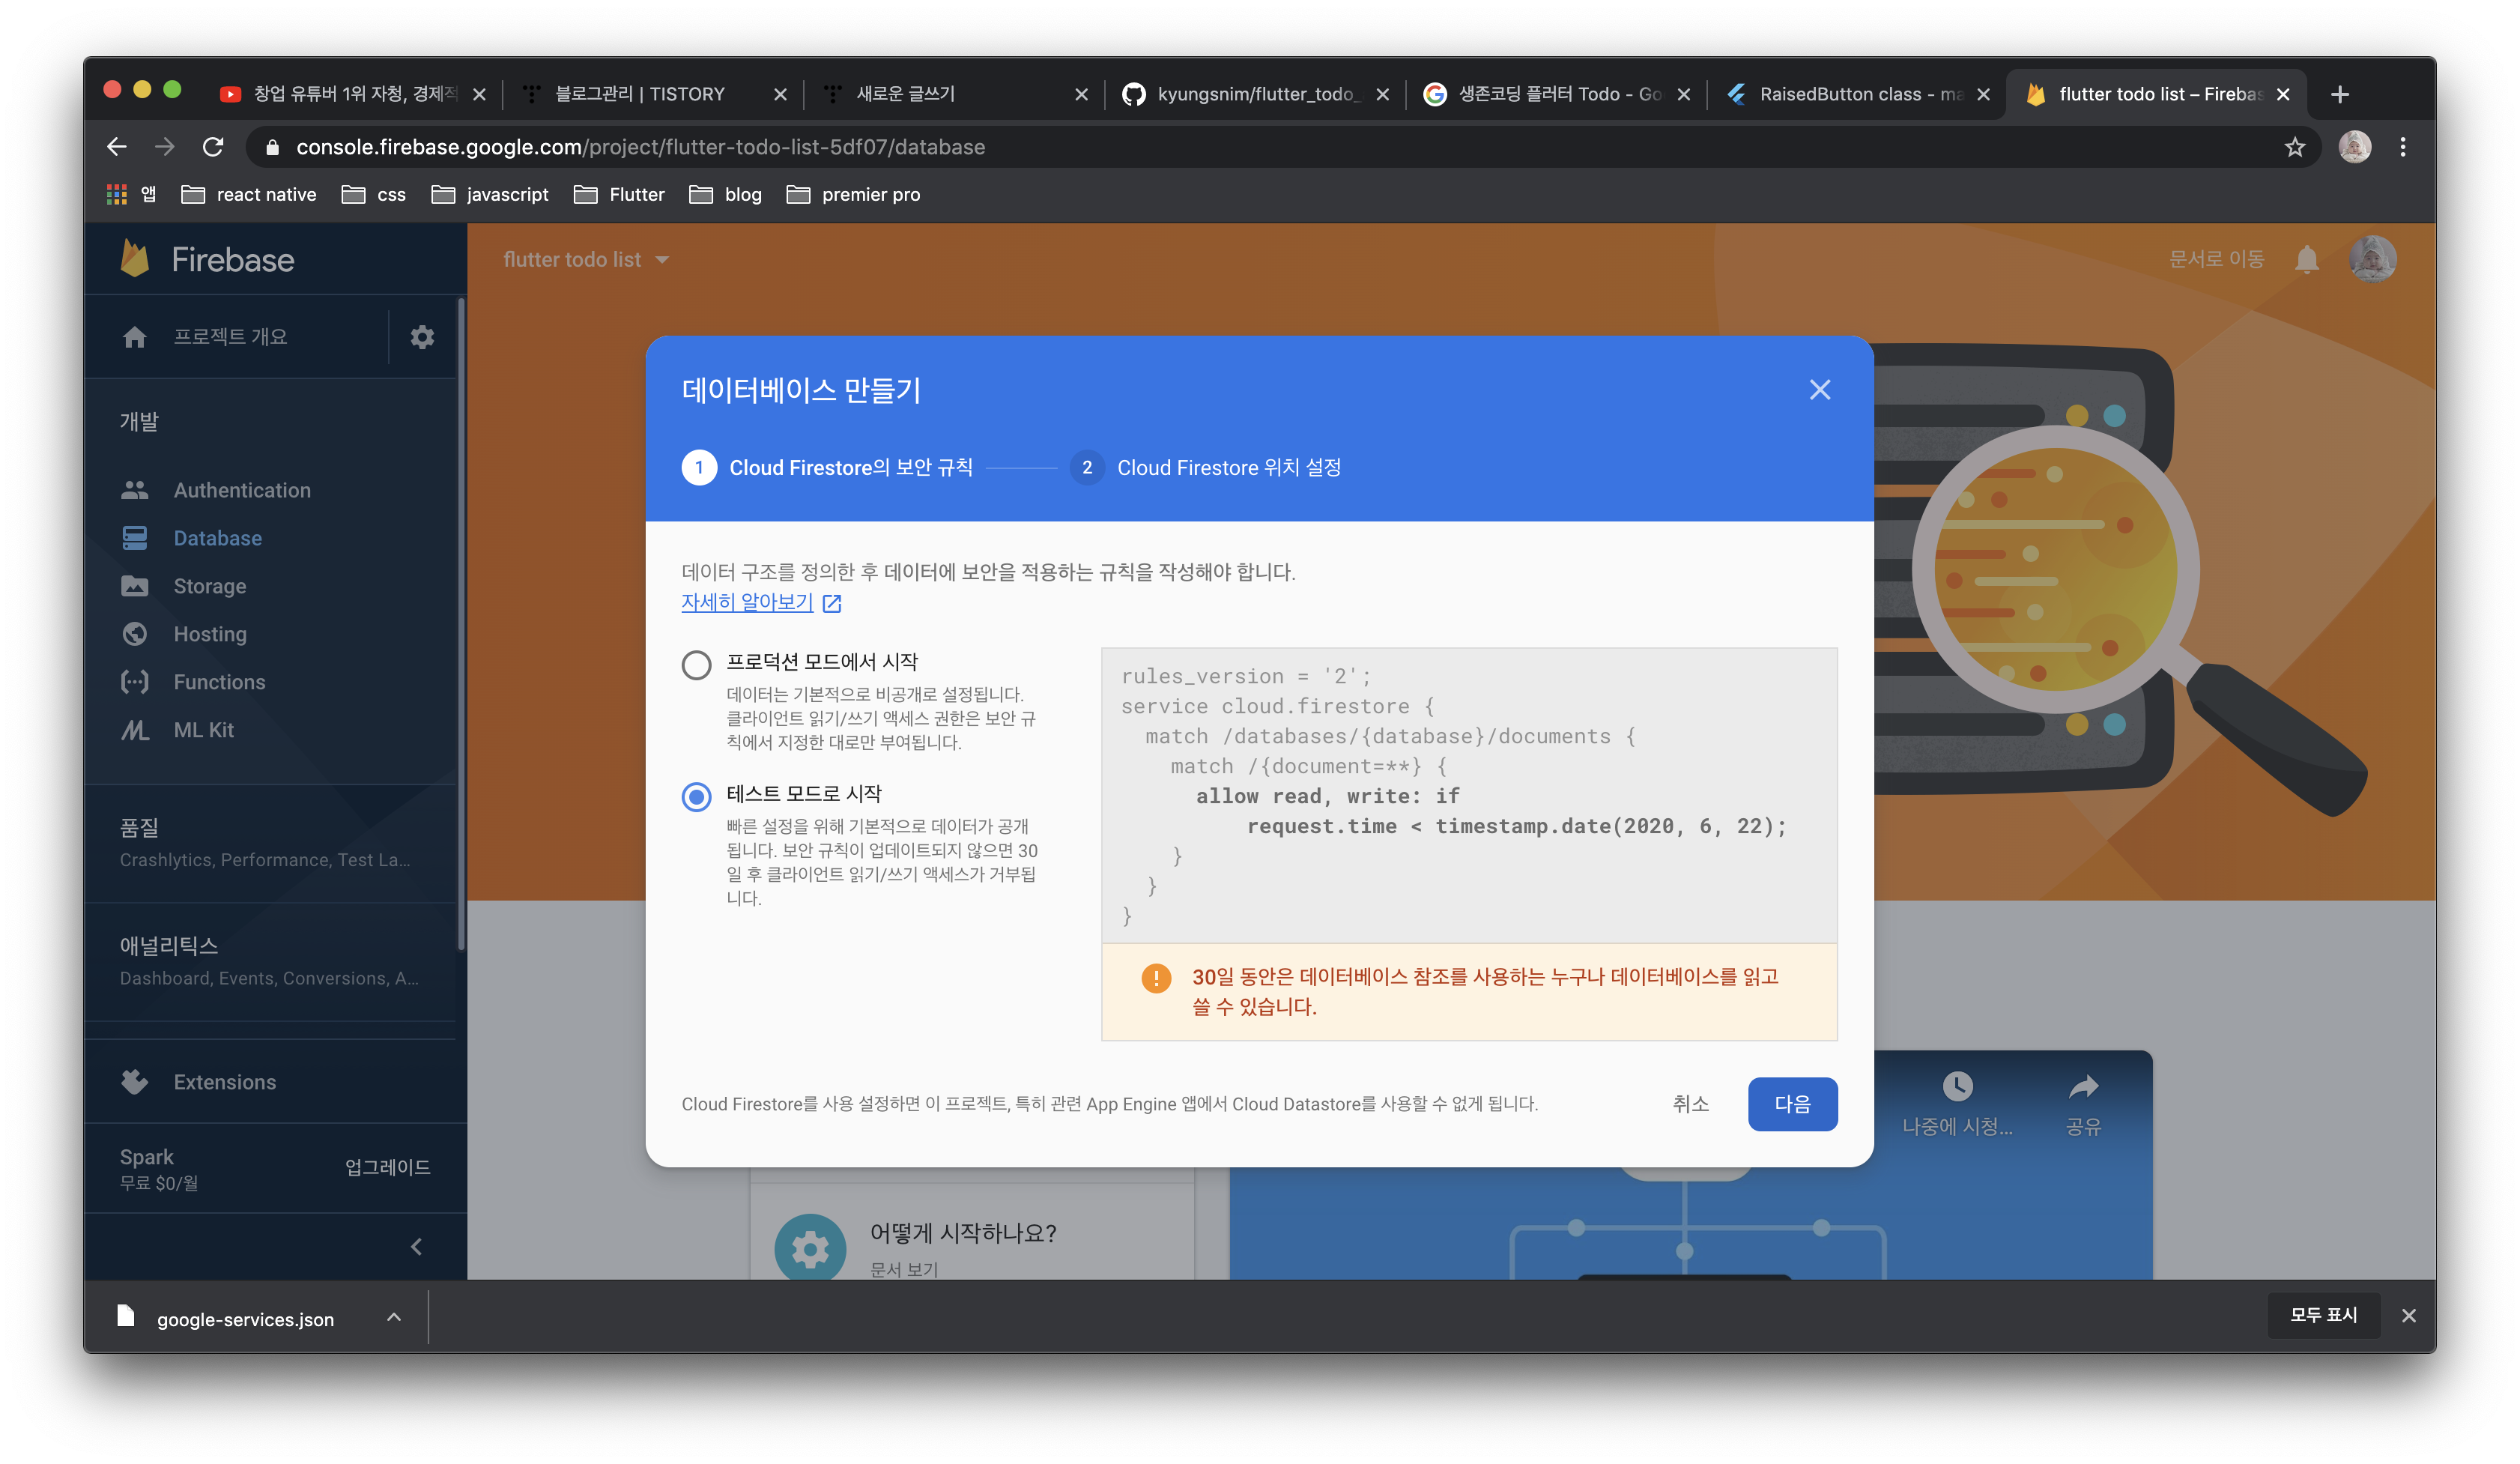
Task: Click the browser address bar URL
Action: pos(640,147)
